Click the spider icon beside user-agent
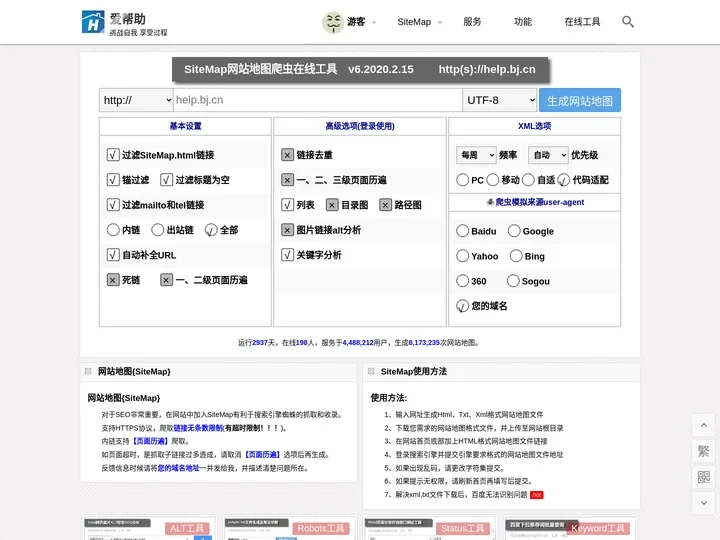This screenshot has width=720, height=540. point(490,202)
